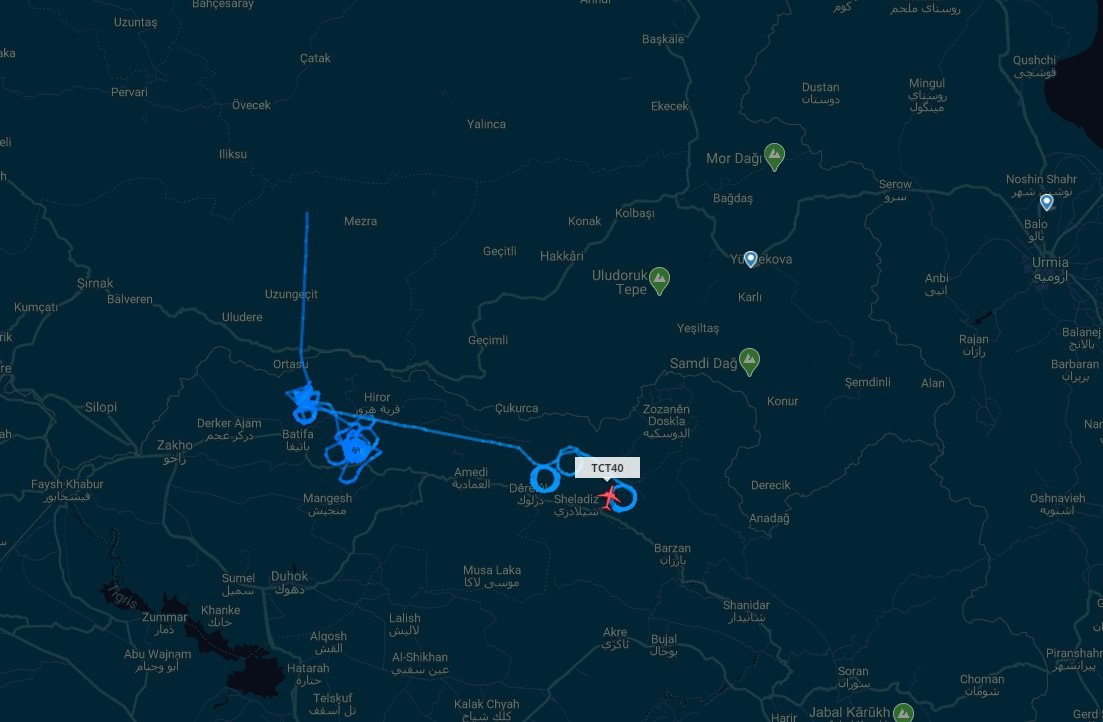Image resolution: width=1103 pixels, height=722 pixels.
Task: Click the Şemdinli town label
Action: click(867, 382)
